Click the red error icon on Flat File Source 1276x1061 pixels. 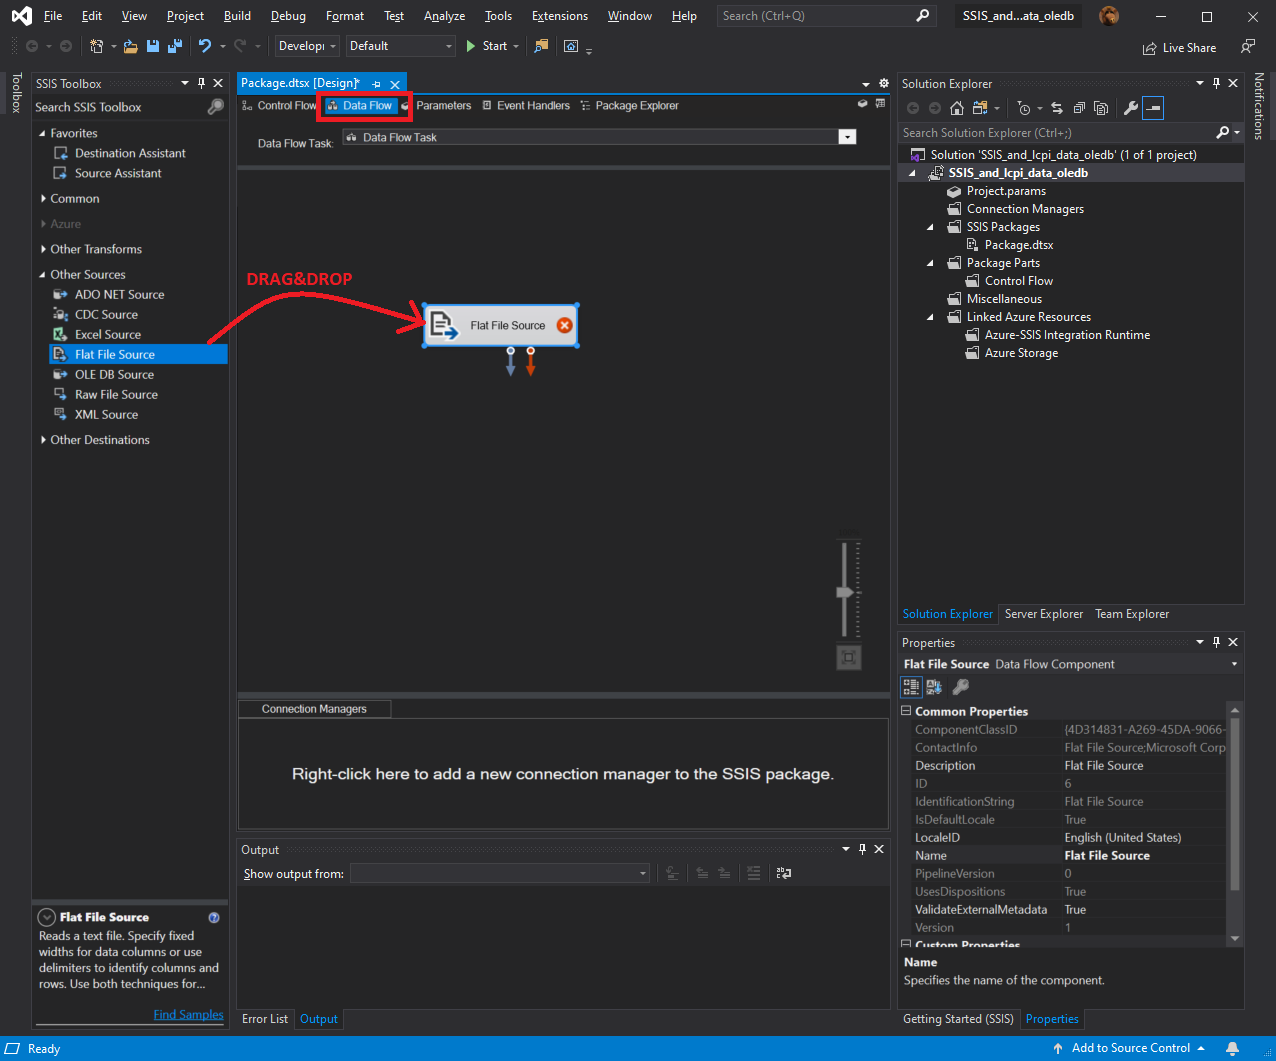pyautogui.click(x=564, y=325)
